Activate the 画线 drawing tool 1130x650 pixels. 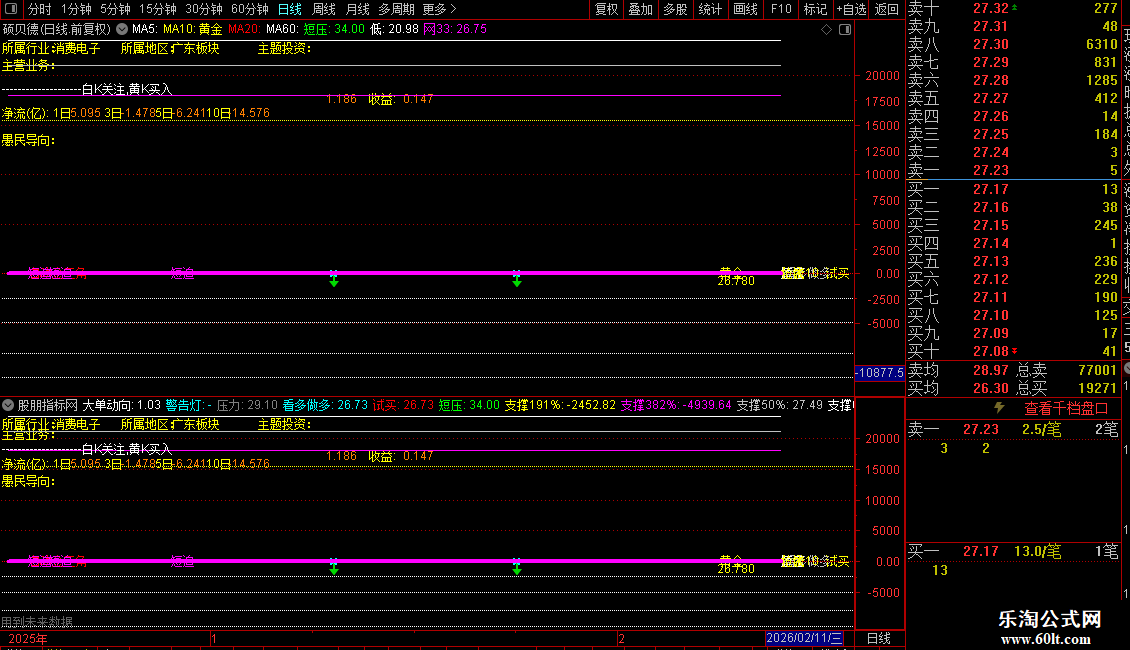pos(745,9)
